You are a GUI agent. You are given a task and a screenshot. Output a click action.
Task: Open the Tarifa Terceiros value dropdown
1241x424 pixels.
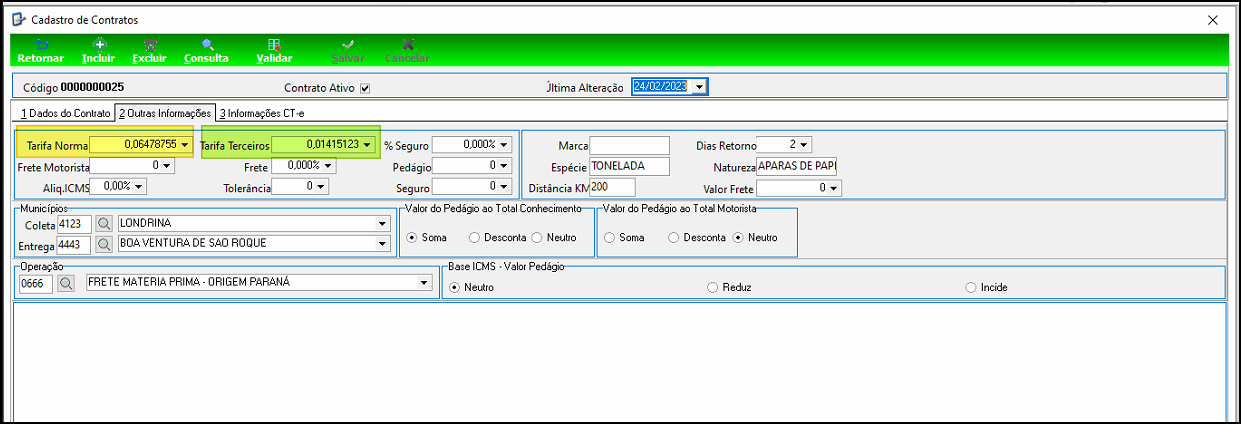pos(367,145)
